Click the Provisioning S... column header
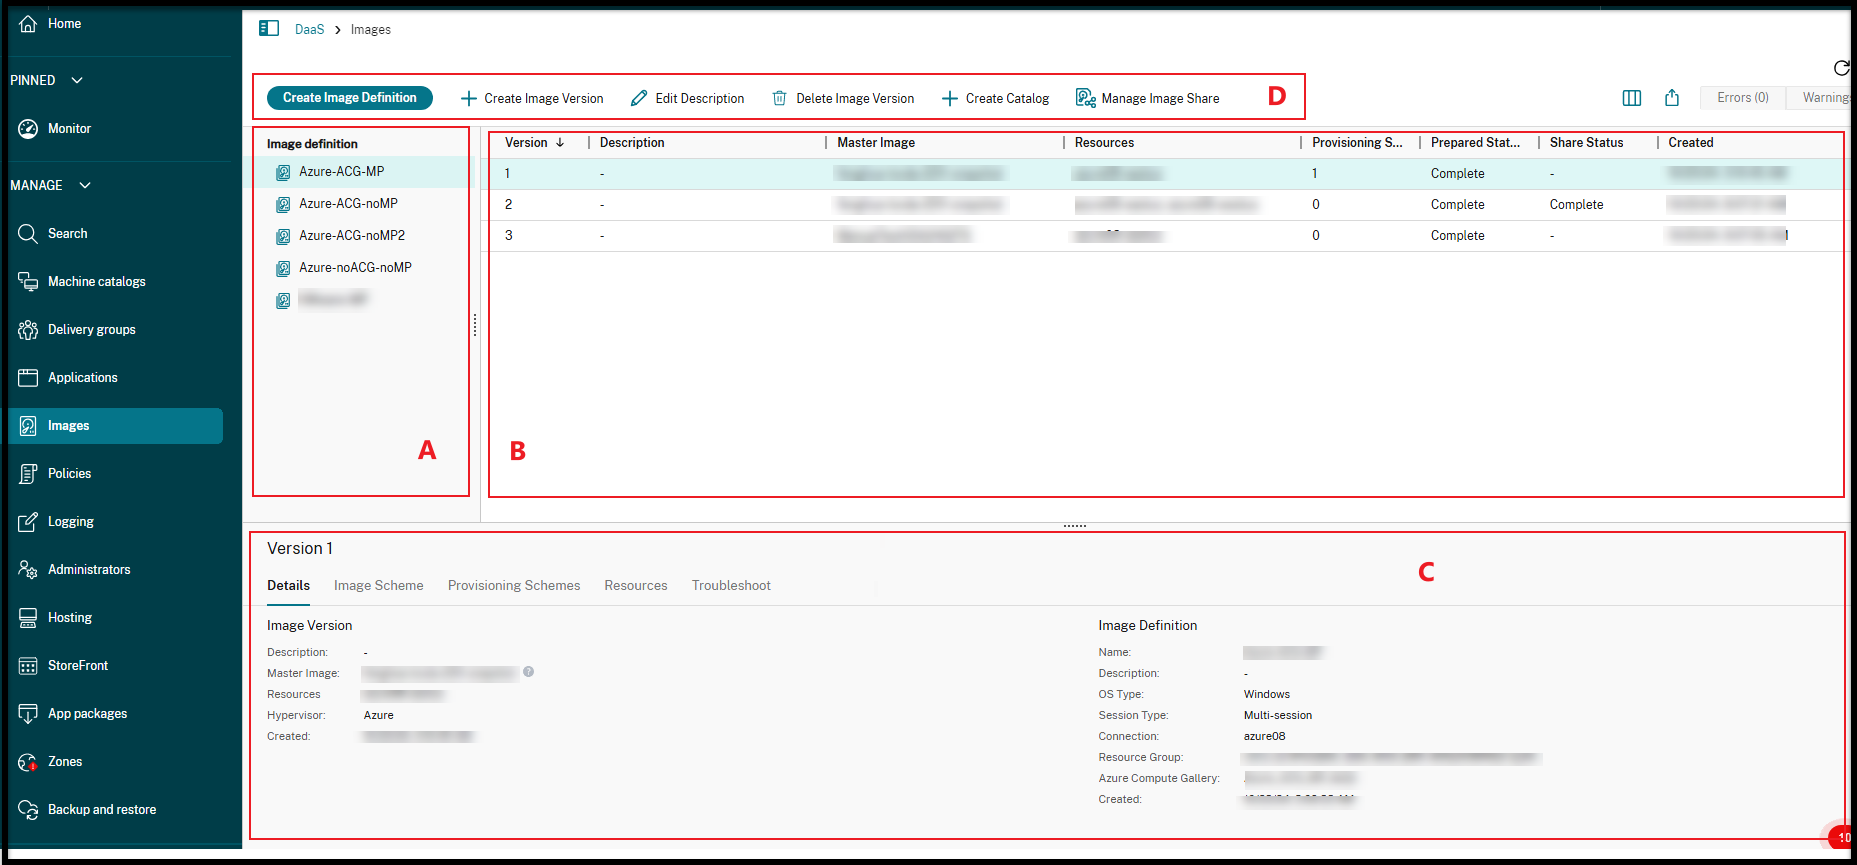 tap(1357, 143)
